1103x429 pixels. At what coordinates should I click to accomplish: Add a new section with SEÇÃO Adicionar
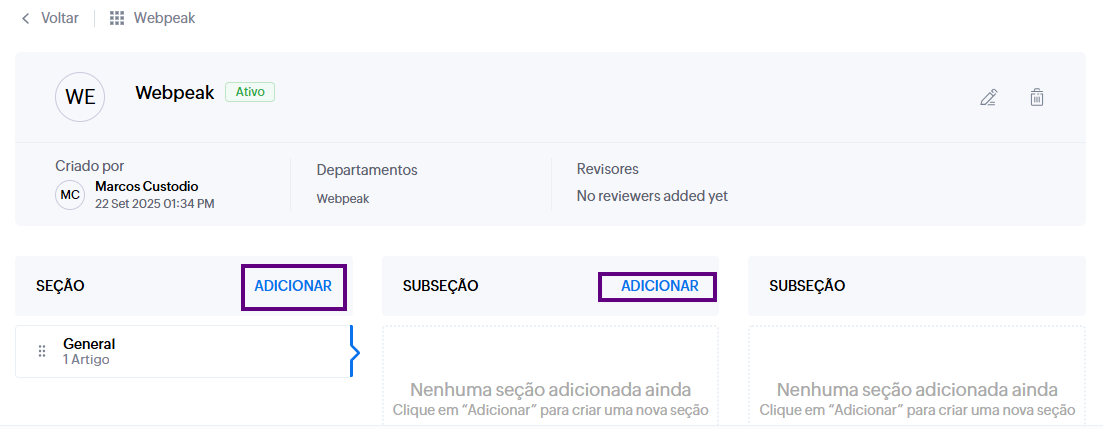pyautogui.click(x=293, y=286)
